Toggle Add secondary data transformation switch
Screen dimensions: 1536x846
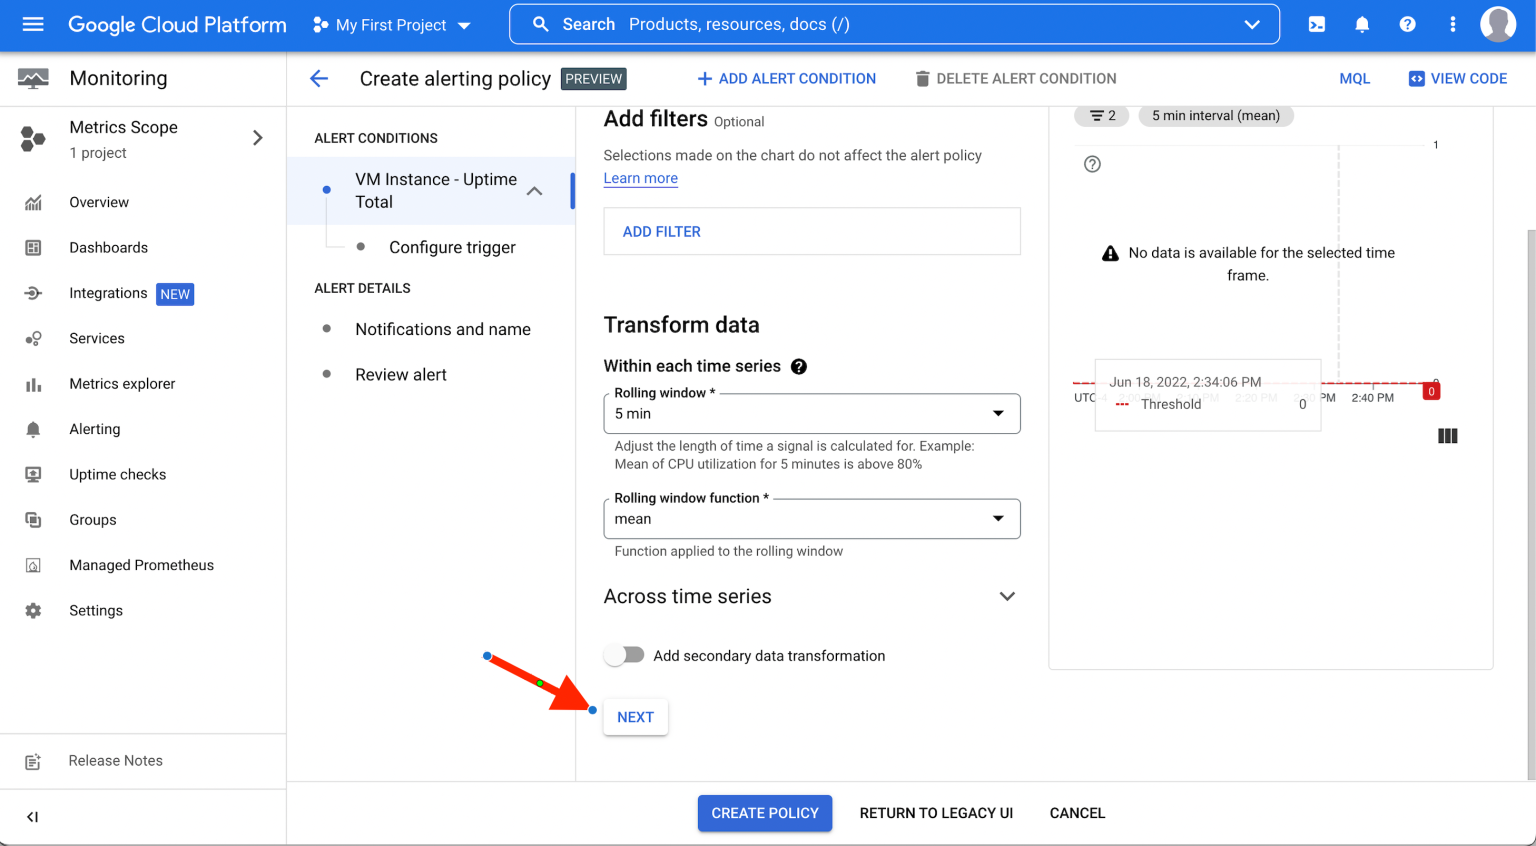(625, 655)
